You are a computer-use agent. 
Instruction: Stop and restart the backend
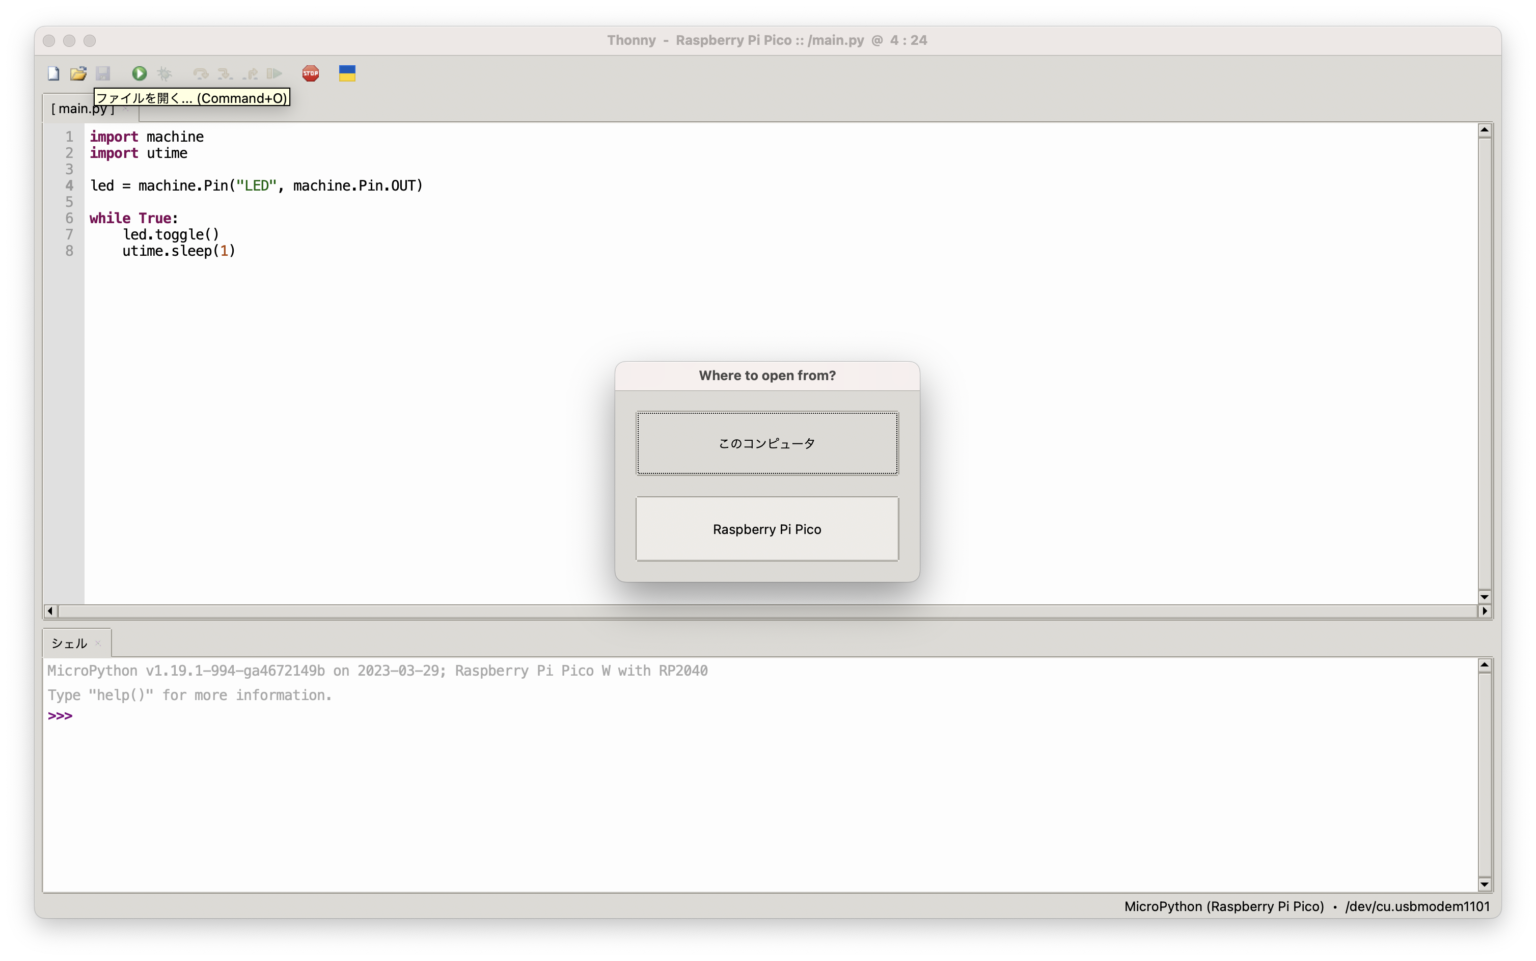tap(310, 72)
